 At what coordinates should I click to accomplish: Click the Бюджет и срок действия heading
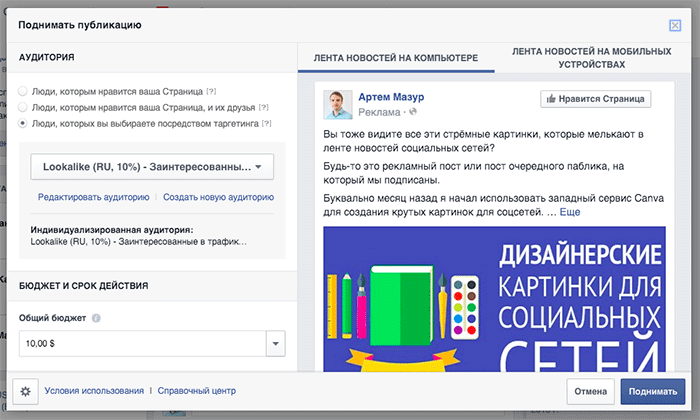click(x=83, y=286)
